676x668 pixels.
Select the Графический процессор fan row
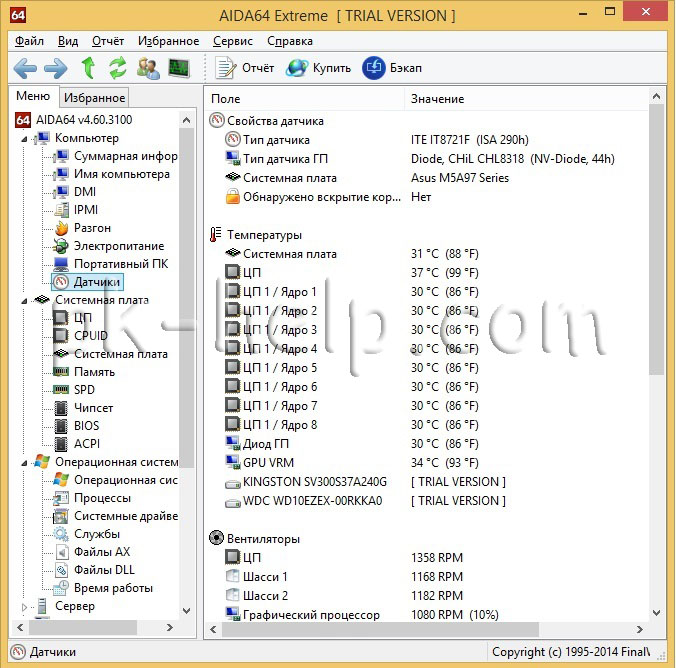tap(427, 615)
